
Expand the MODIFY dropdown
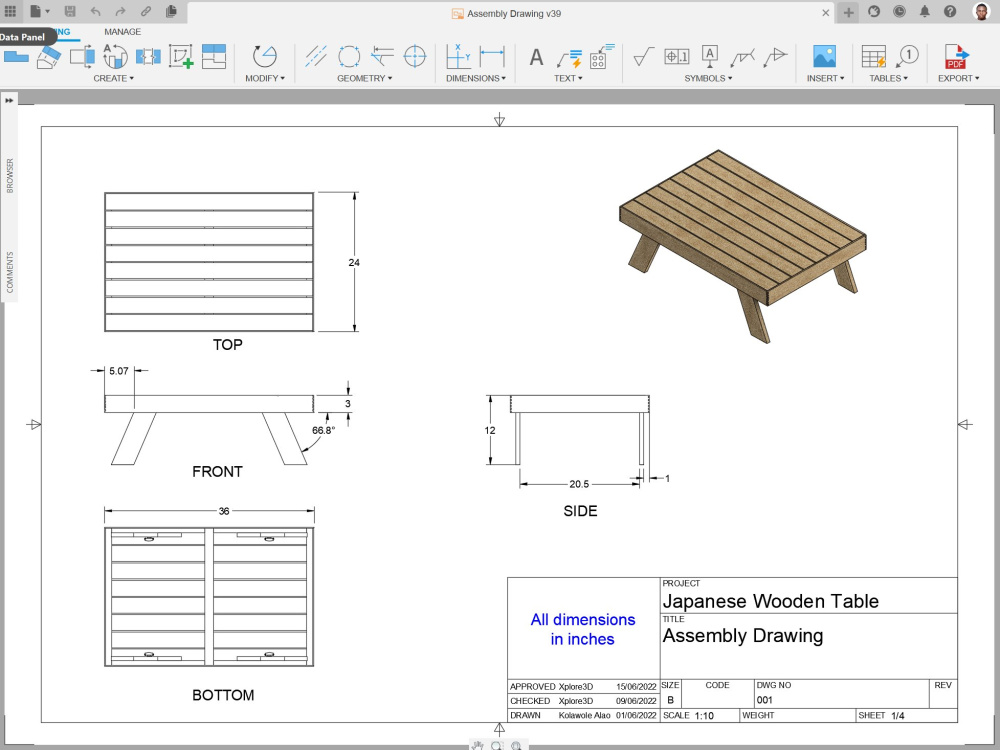pos(265,78)
